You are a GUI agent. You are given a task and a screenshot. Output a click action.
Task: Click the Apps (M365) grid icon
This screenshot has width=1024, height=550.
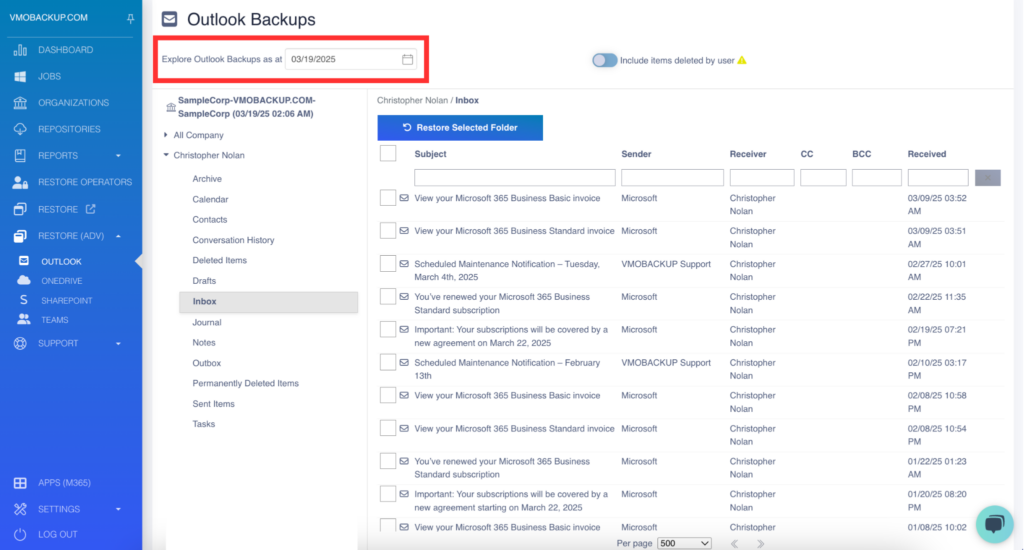pyautogui.click(x=20, y=483)
